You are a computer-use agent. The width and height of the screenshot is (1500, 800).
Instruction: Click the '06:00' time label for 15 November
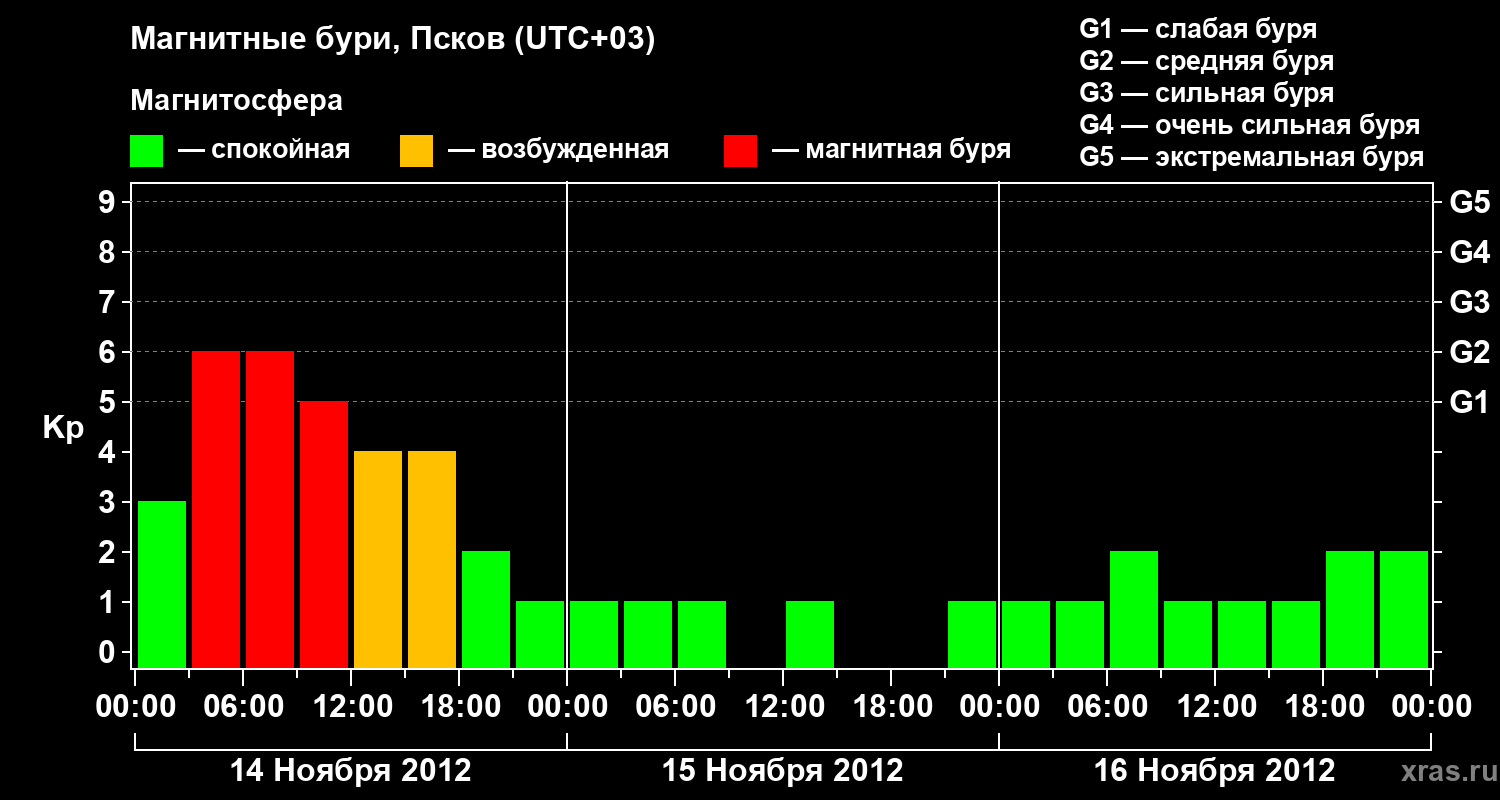click(x=675, y=706)
